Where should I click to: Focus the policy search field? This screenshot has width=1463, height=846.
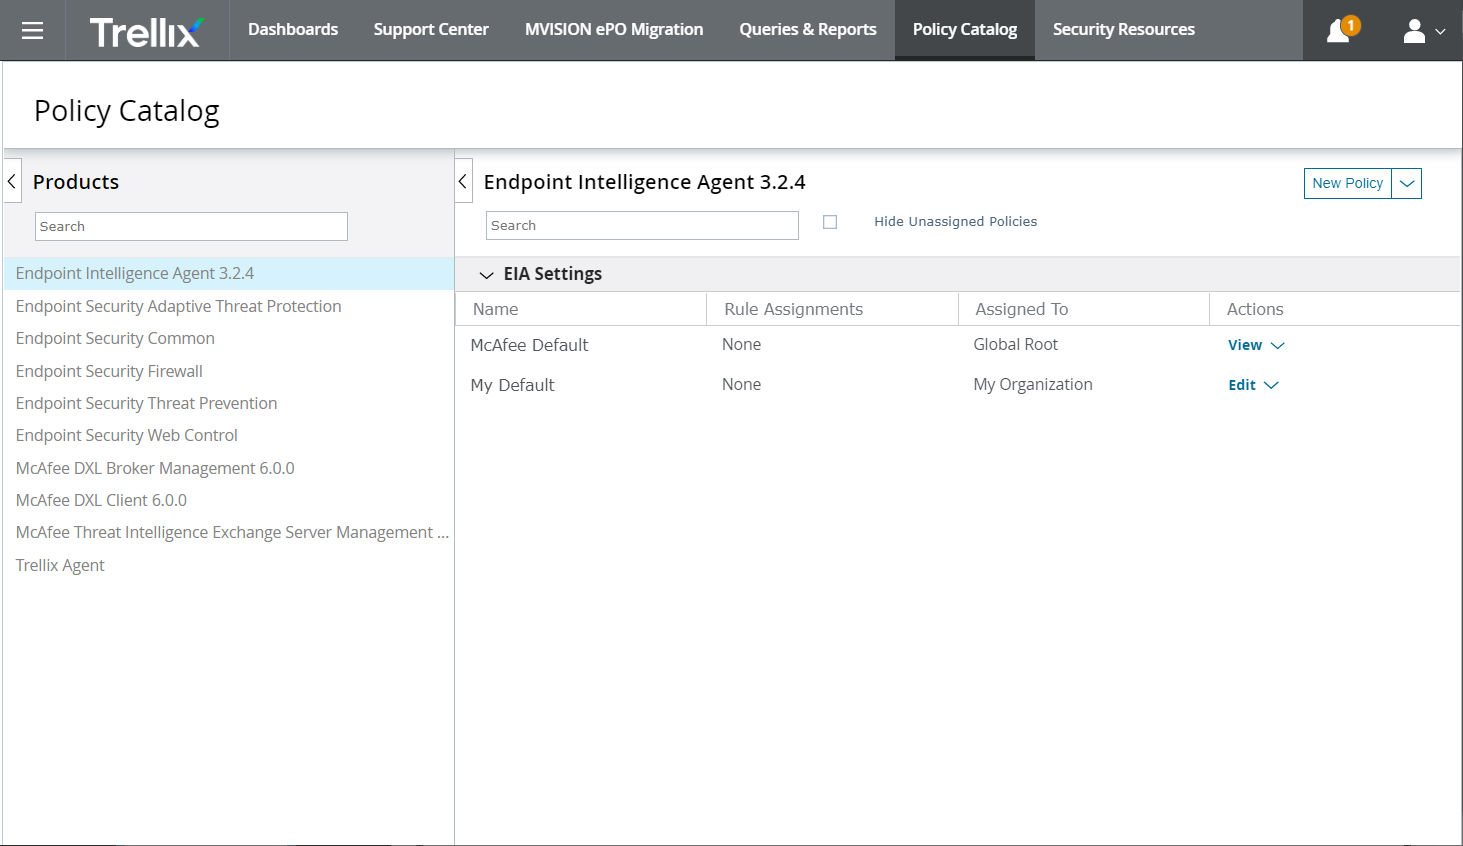coord(642,225)
